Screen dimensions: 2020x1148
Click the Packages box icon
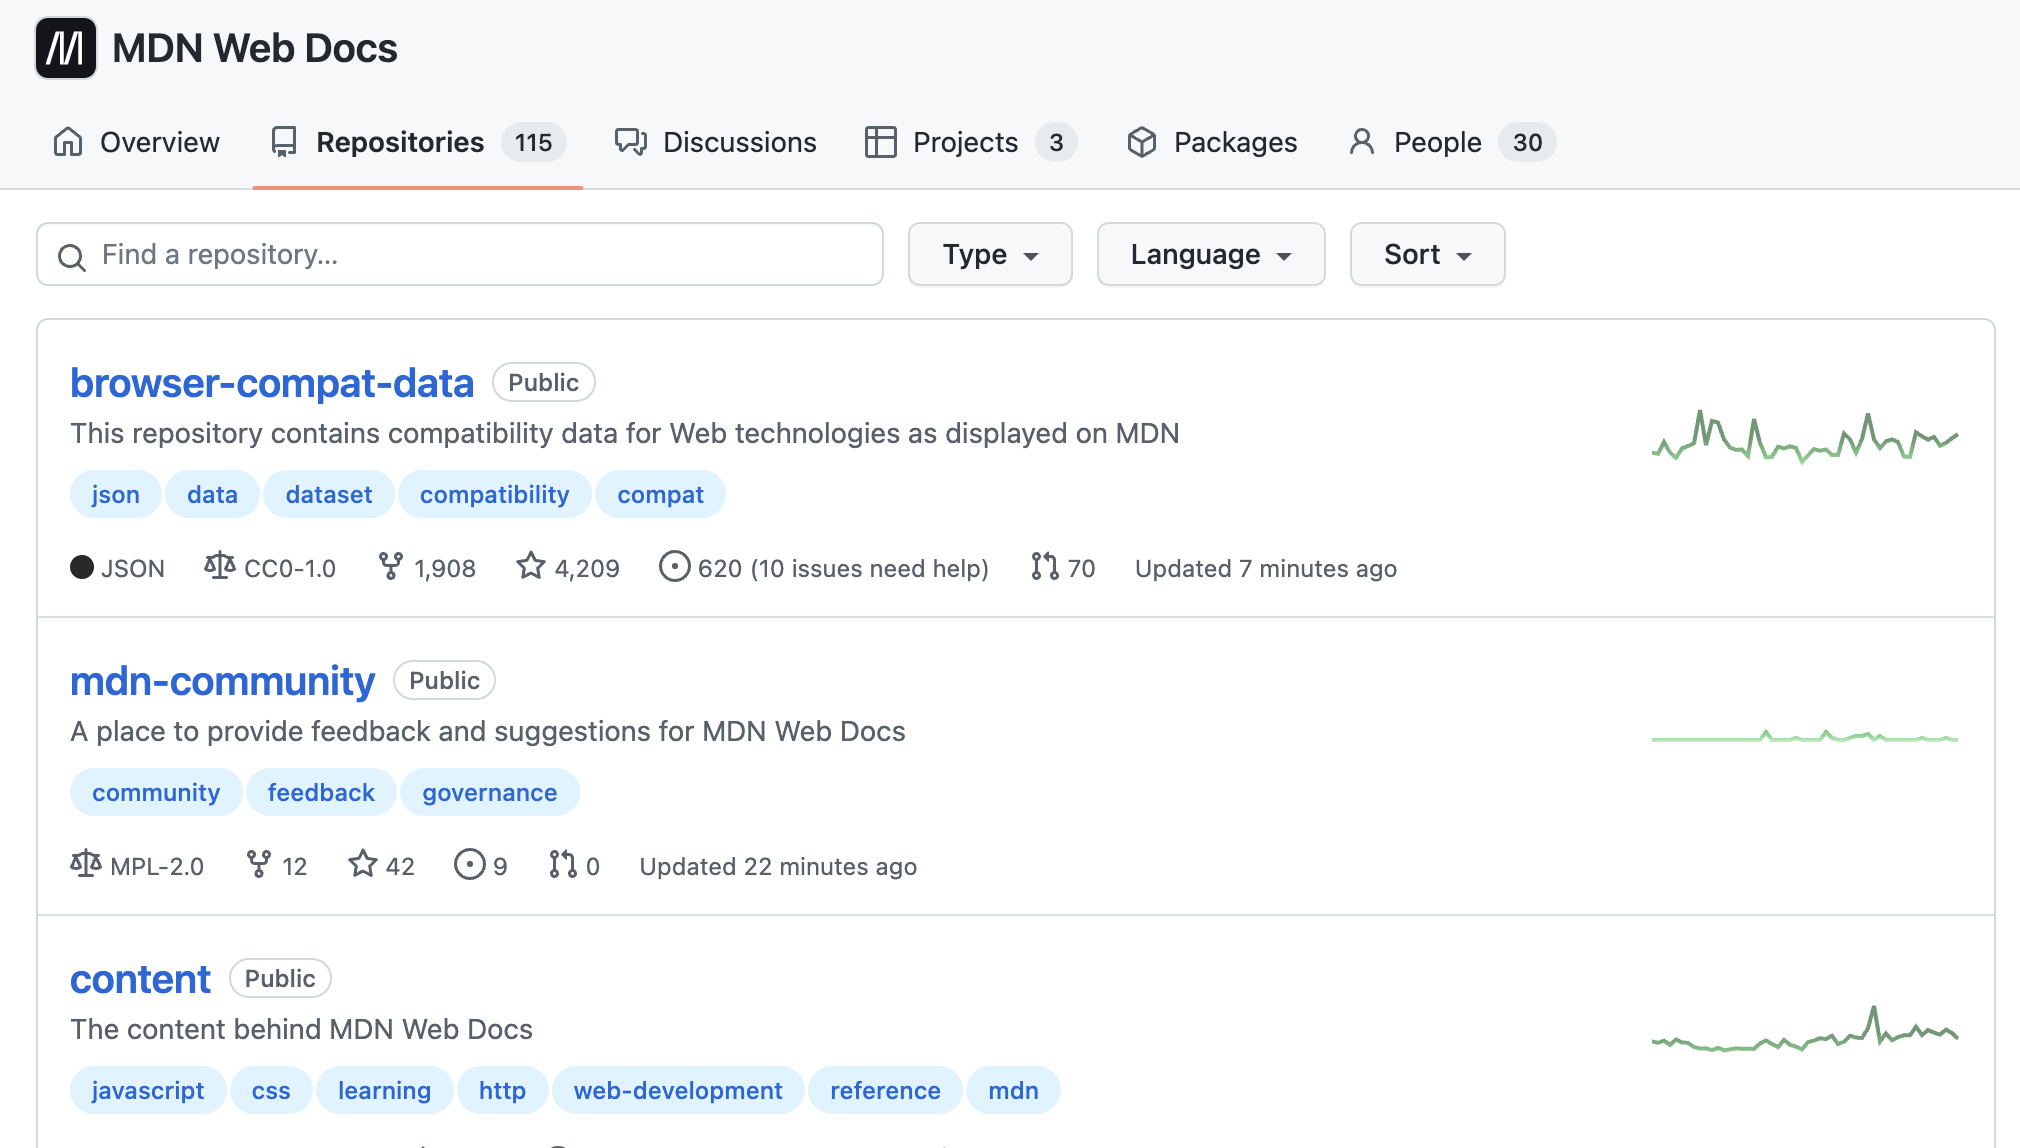point(1142,142)
